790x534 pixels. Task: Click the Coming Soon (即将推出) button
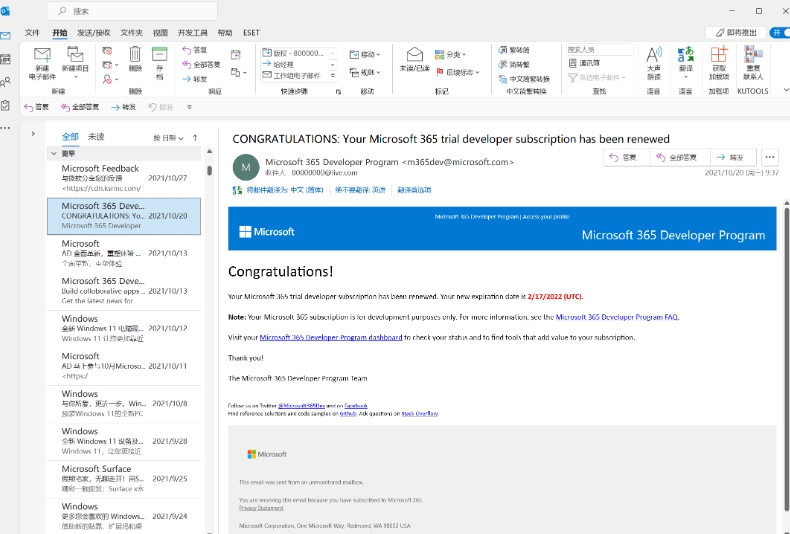pyautogui.click(x=736, y=32)
